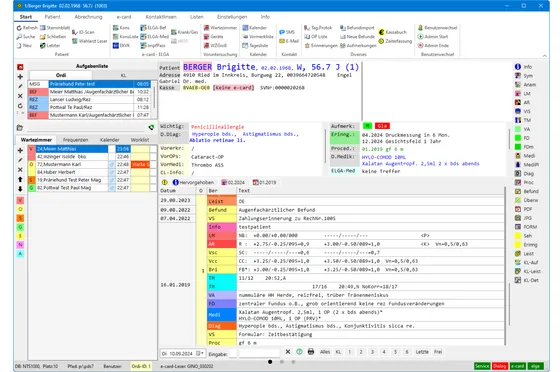The width and height of the screenshot is (560, 372).
Task: Select the pink N color filter in the left strip
Action: pos(20,245)
